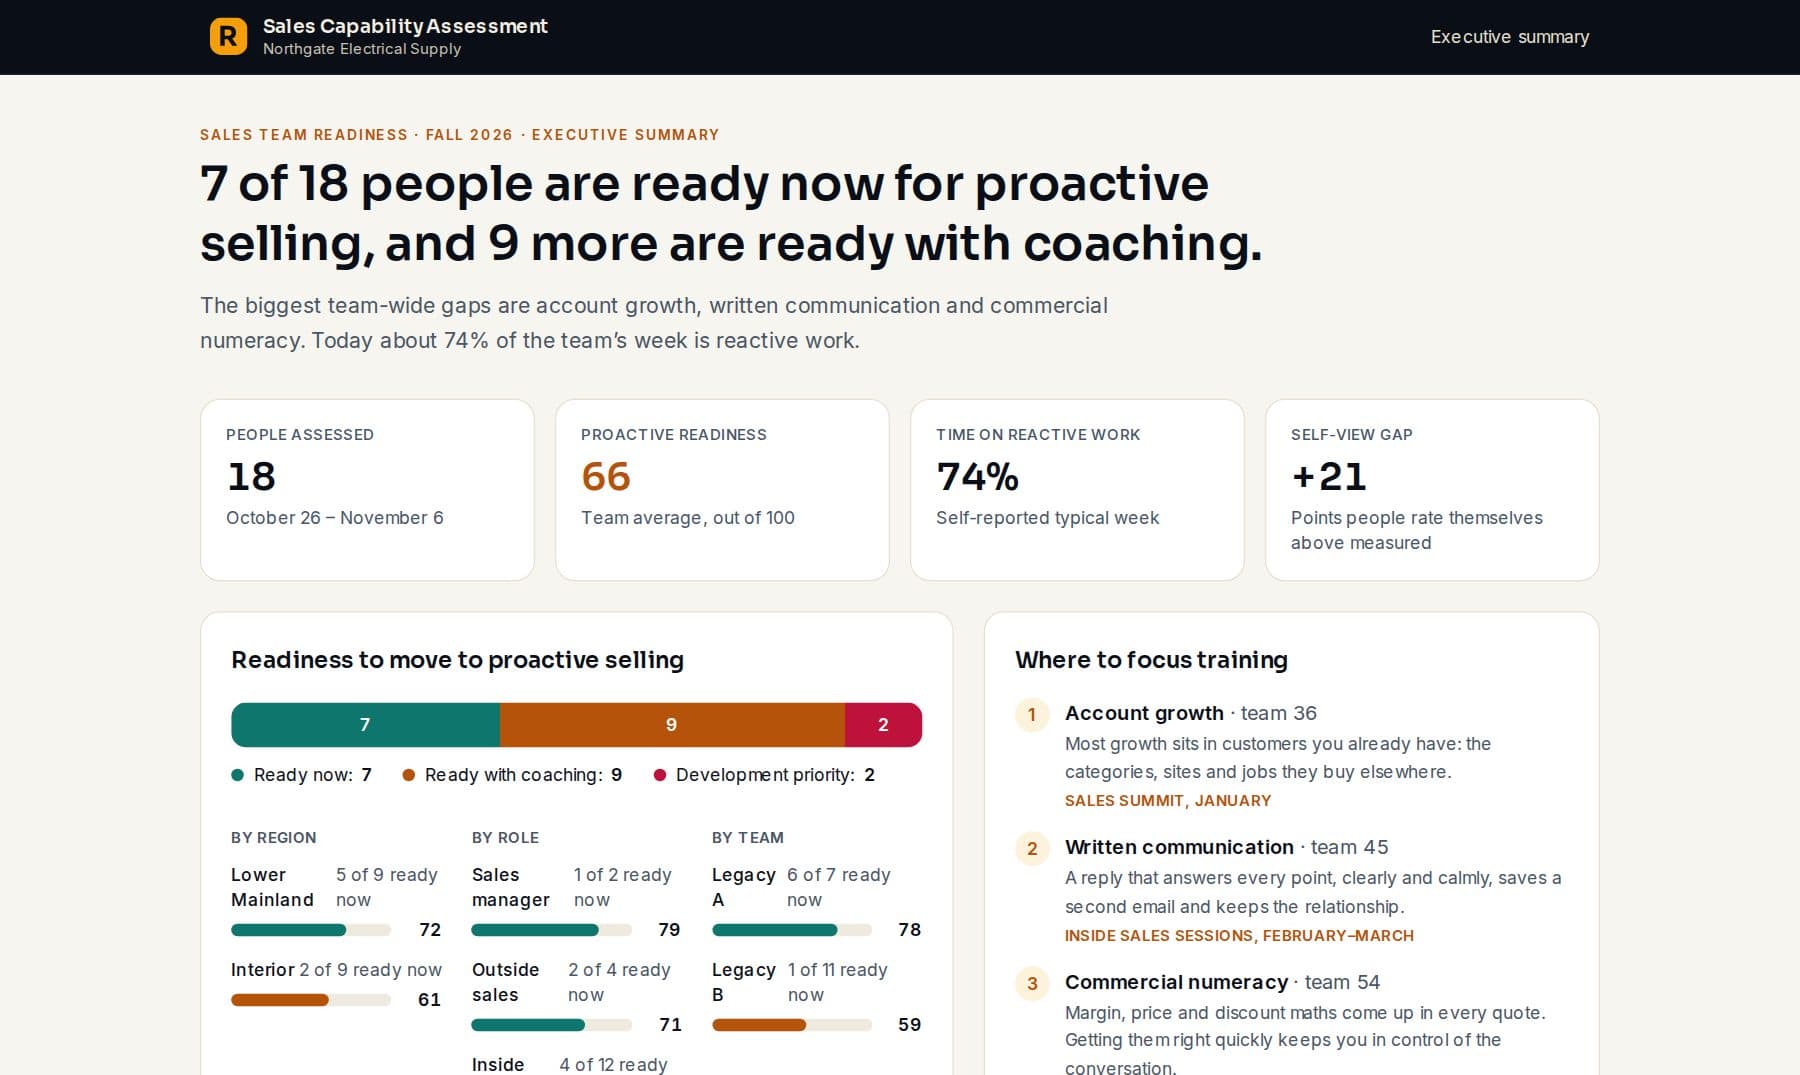Click the Commercial numeracy training heading
1800x1075 pixels.
tap(1176, 982)
